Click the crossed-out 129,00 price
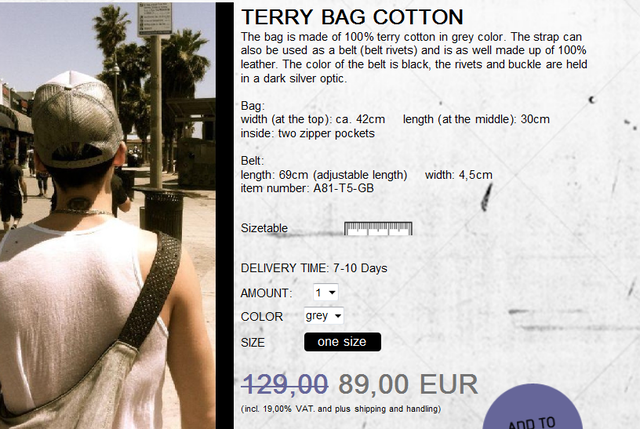 click(x=285, y=384)
